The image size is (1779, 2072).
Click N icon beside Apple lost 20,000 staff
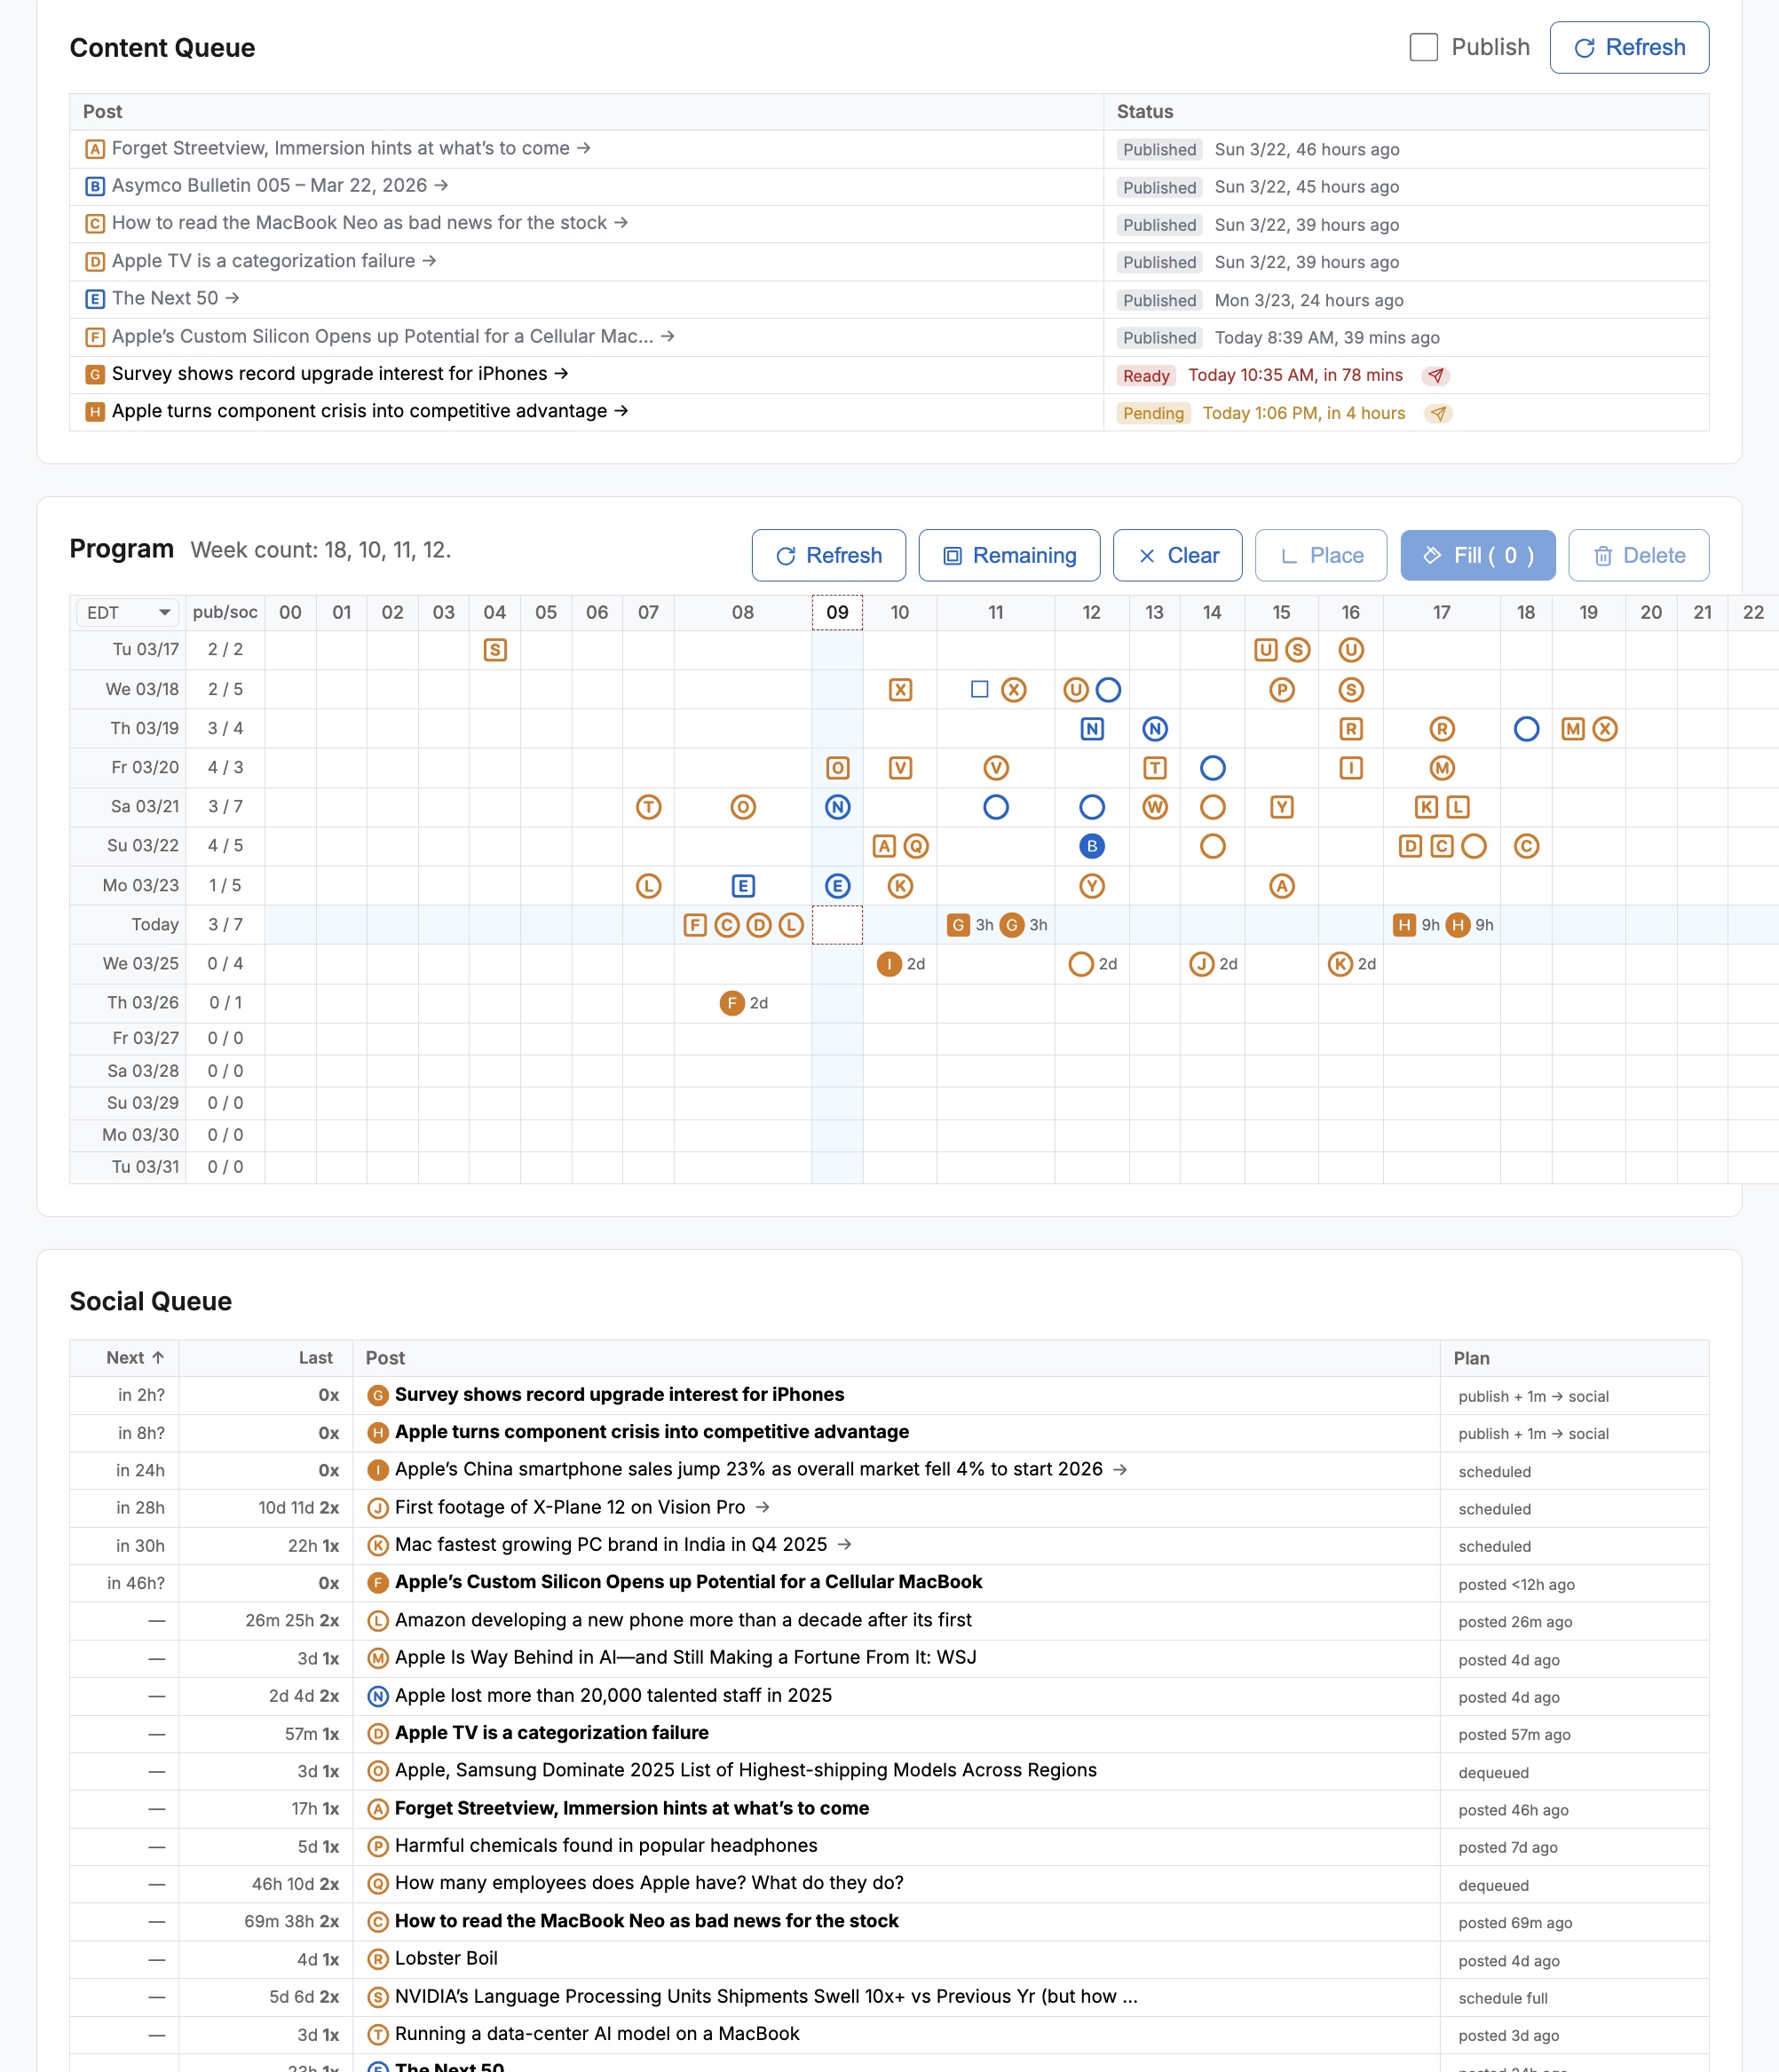click(x=378, y=1695)
